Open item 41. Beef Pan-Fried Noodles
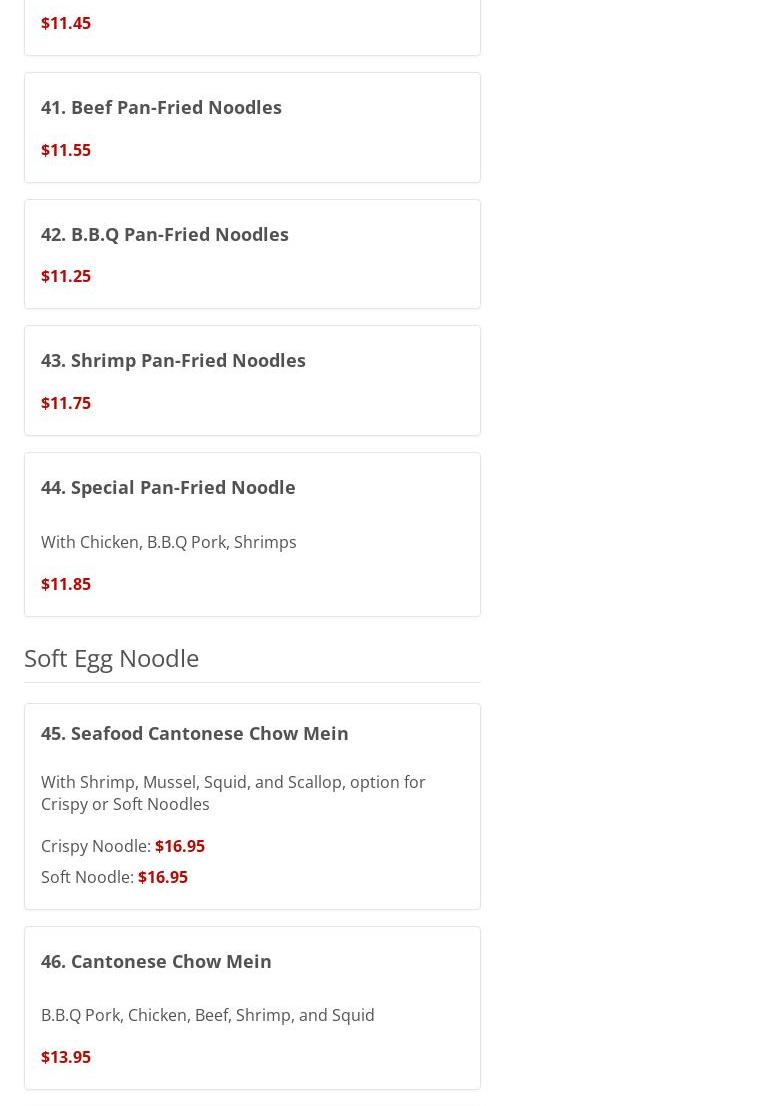770x1106 pixels. click(x=161, y=107)
